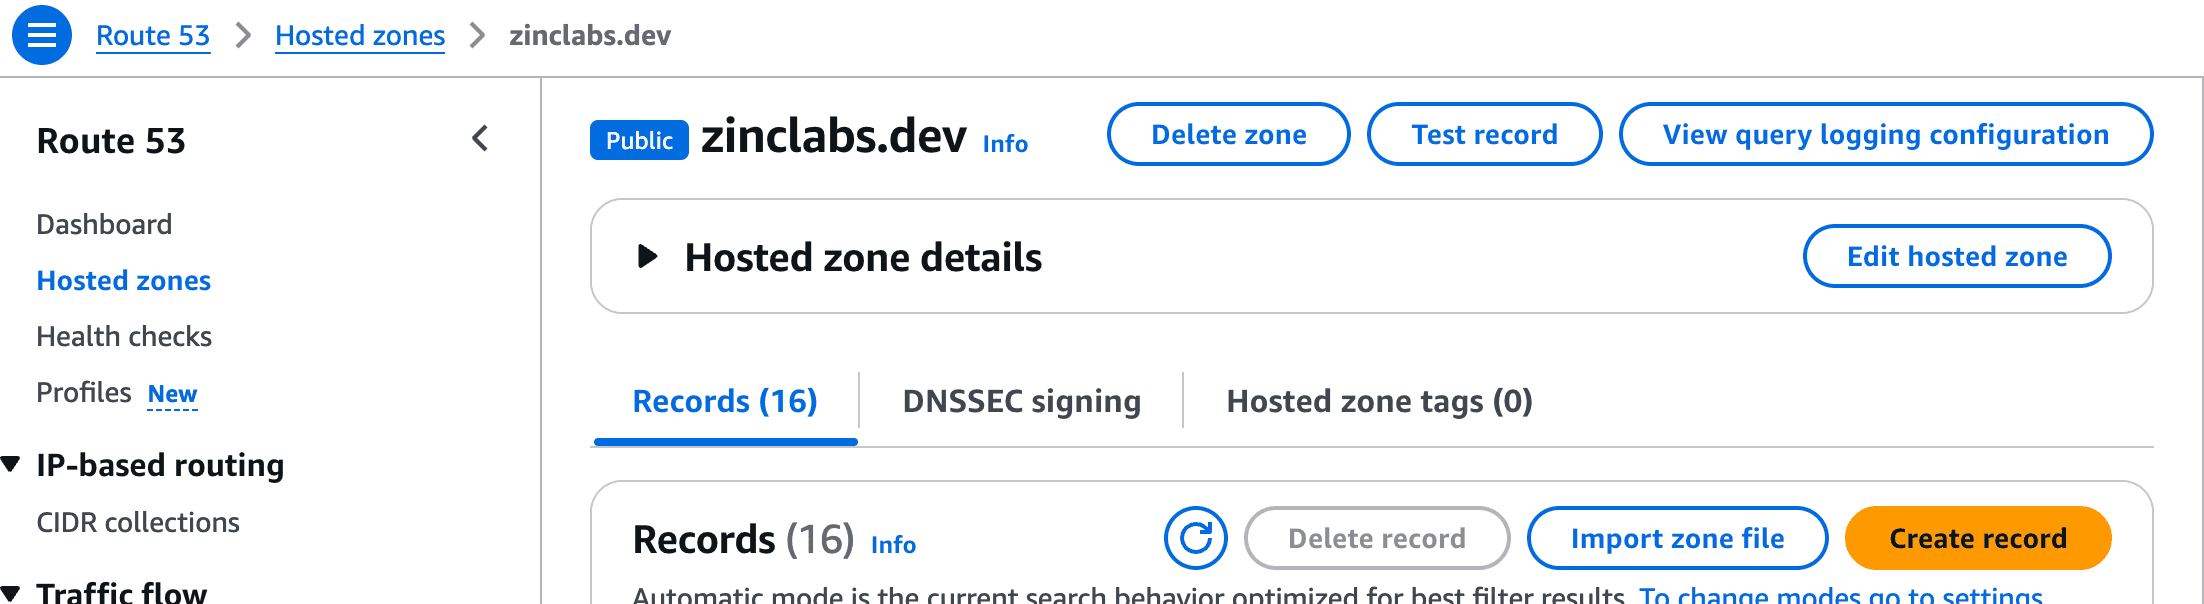Click the Test record button

pos(1484,134)
